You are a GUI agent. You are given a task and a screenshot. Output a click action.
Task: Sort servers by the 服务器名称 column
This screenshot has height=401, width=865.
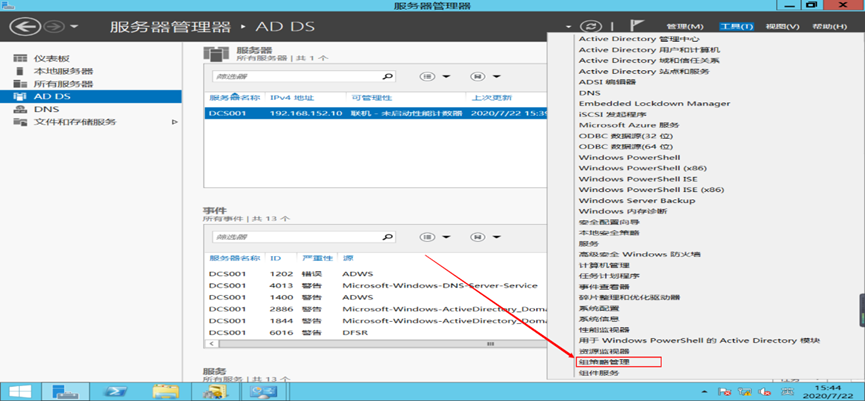(234, 98)
